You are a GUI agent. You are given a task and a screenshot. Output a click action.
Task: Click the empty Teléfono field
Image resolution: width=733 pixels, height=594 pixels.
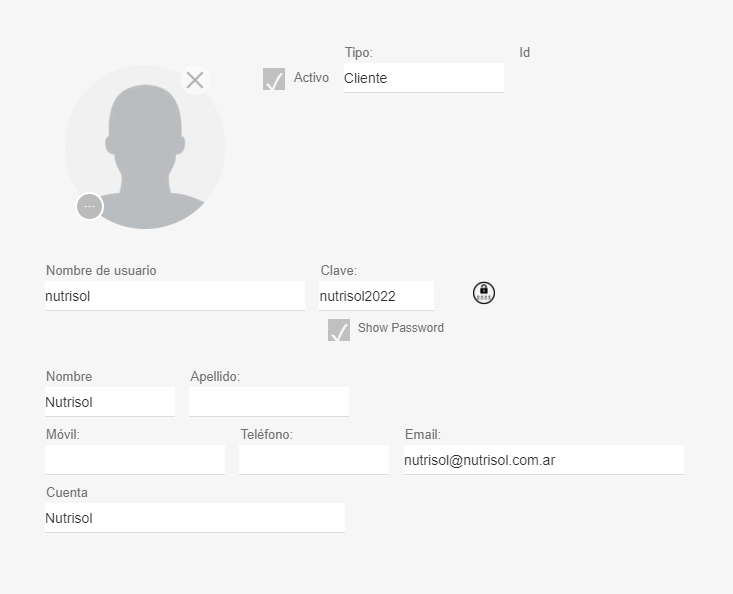tap(314, 460)
